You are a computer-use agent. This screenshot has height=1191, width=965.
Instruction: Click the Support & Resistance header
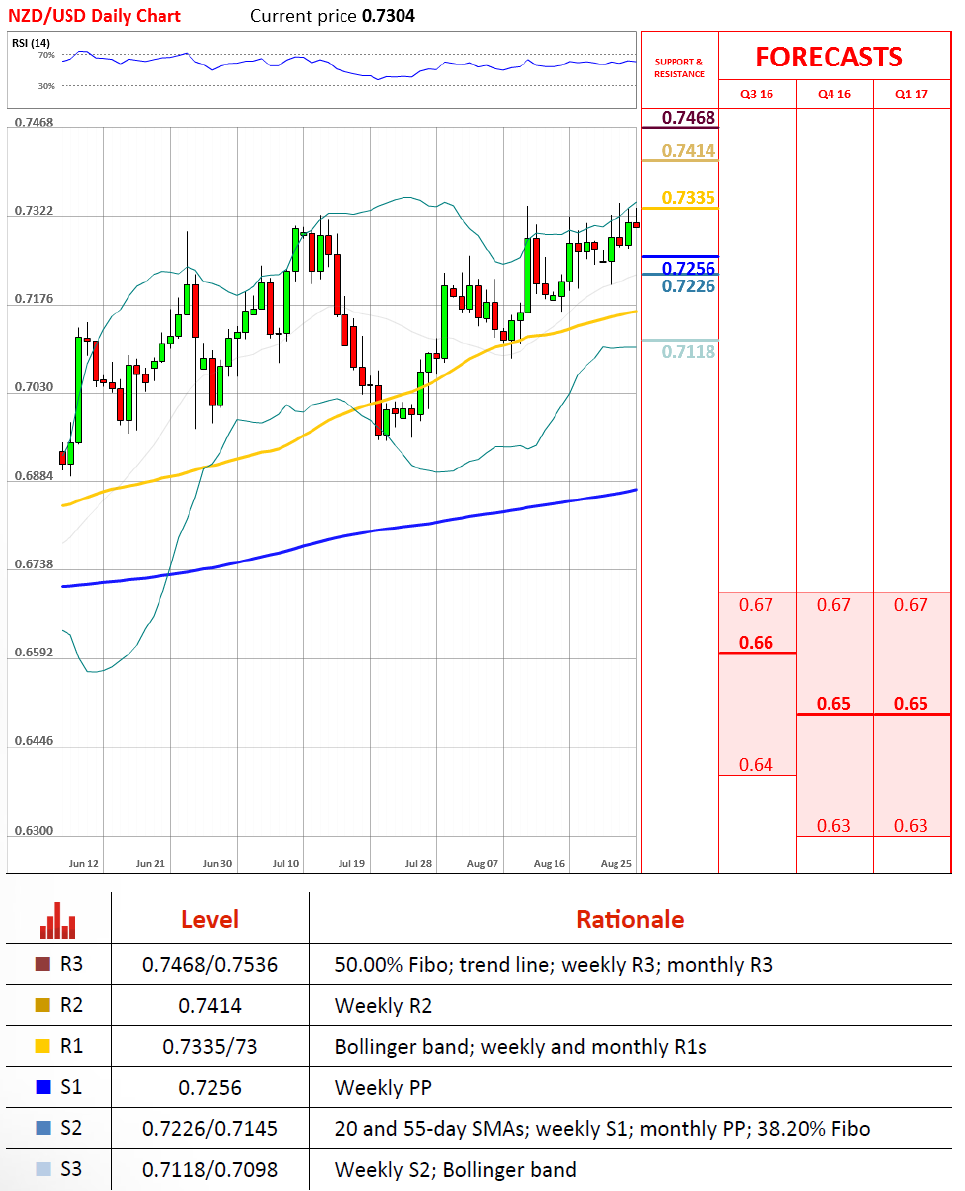[679, 68]
